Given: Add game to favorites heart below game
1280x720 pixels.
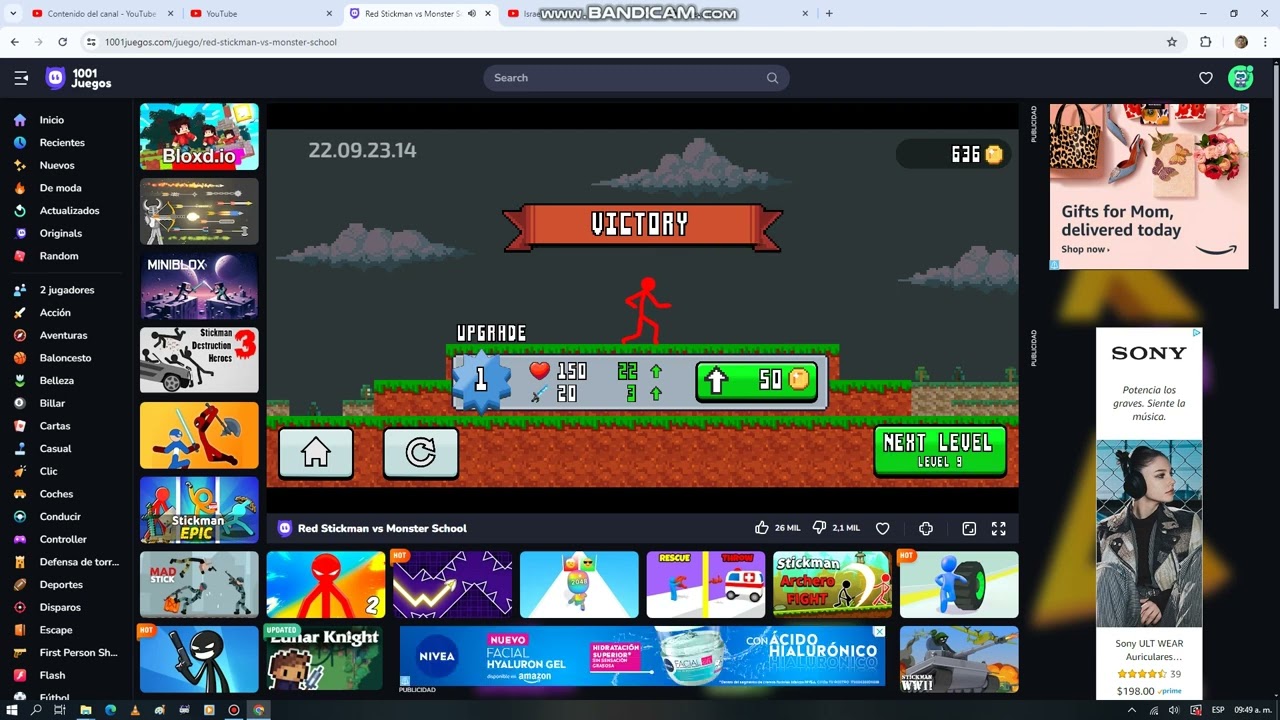Looking at the screenshot, I should 882,528.
